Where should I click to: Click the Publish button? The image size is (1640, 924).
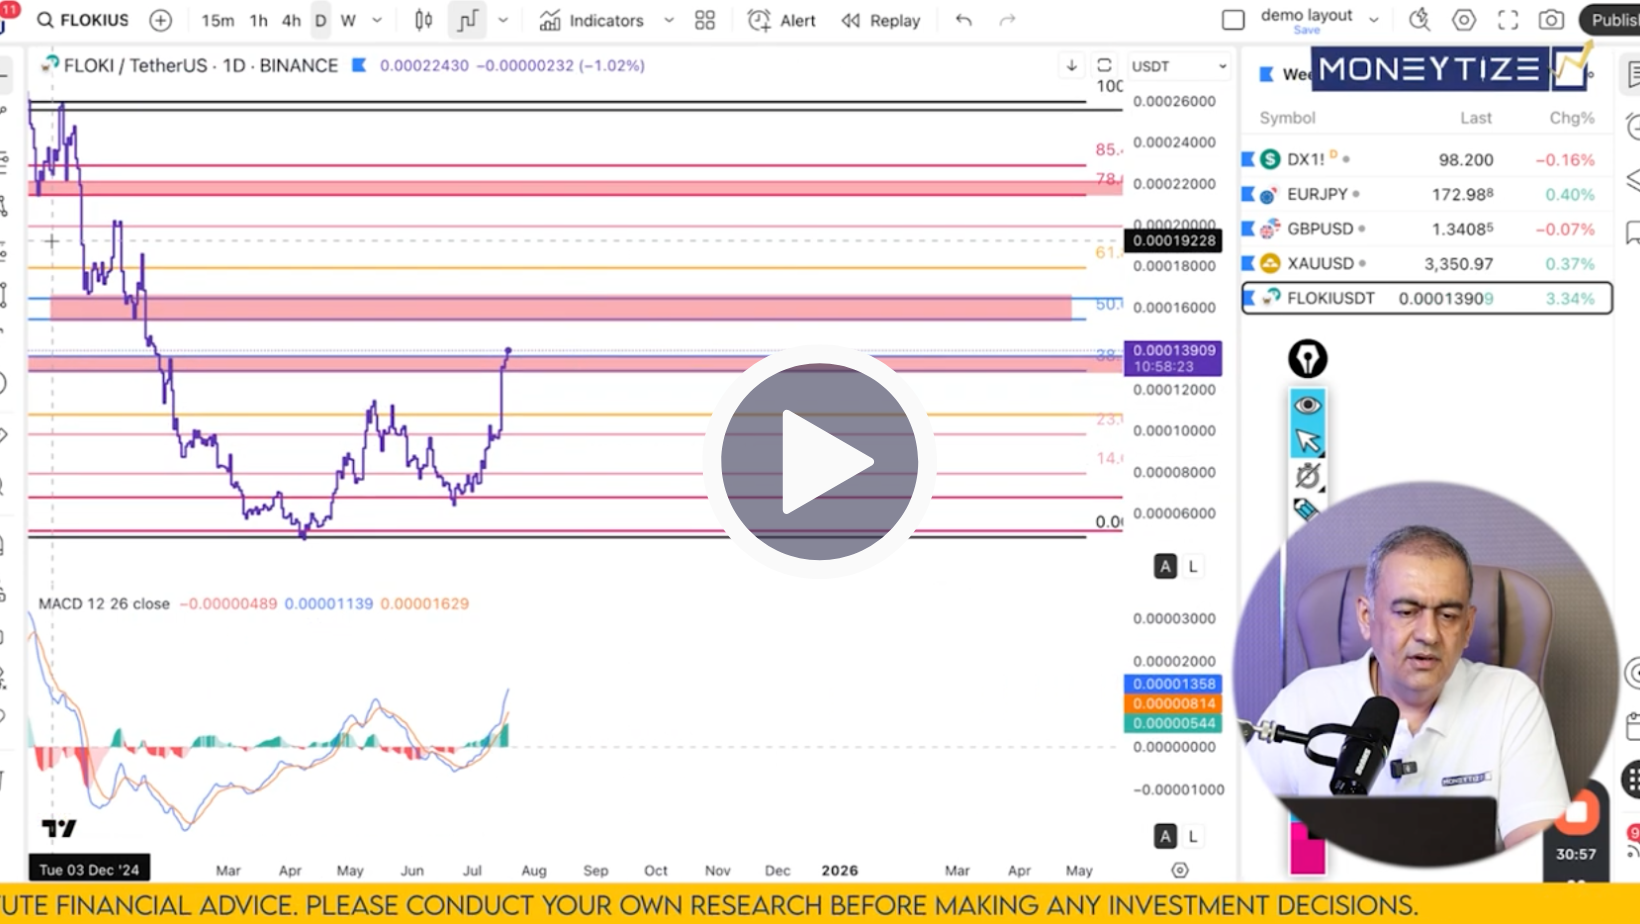pyautogui.click(x=1611, y=20)
